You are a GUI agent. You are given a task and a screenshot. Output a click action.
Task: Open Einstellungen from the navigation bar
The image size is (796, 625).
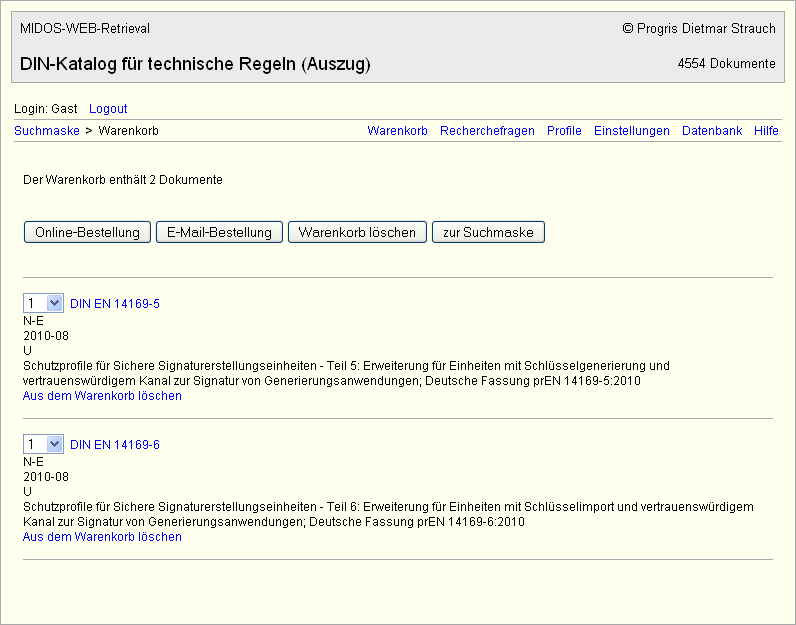point(631,131)
